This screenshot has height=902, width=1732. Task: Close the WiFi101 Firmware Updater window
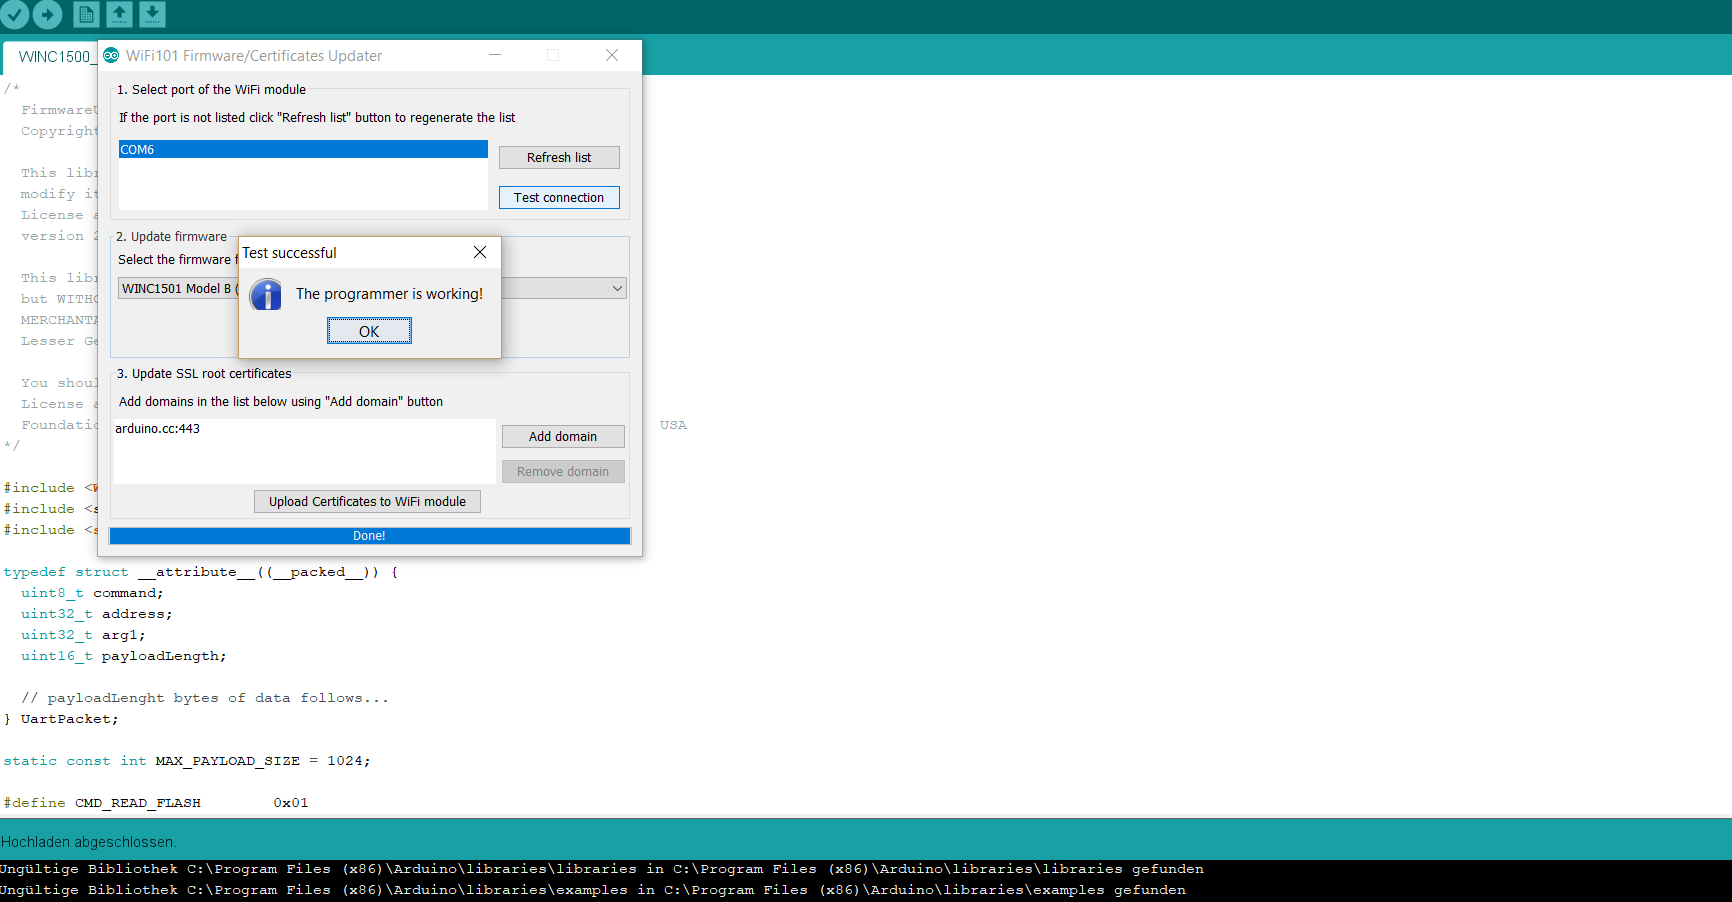point(612,55)
